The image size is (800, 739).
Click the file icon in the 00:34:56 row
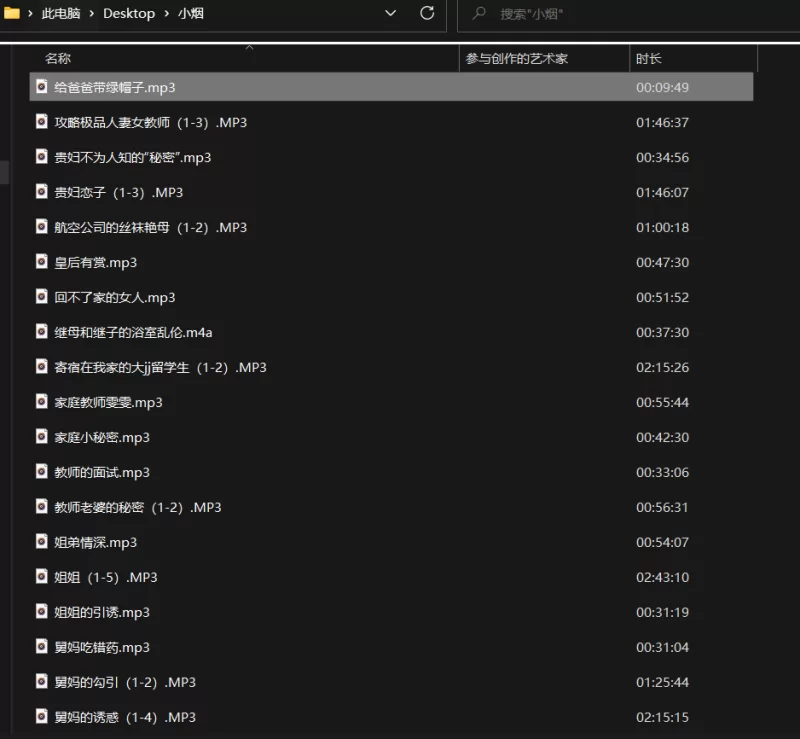(42, 157)
